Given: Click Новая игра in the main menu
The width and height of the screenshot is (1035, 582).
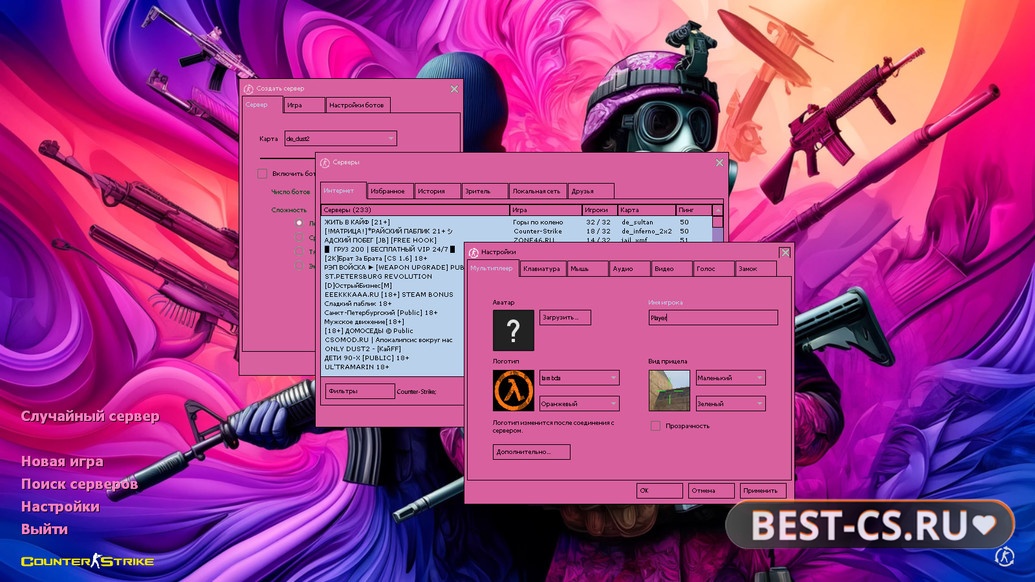Looking at the screenshot, I should [x=62, y=461].
